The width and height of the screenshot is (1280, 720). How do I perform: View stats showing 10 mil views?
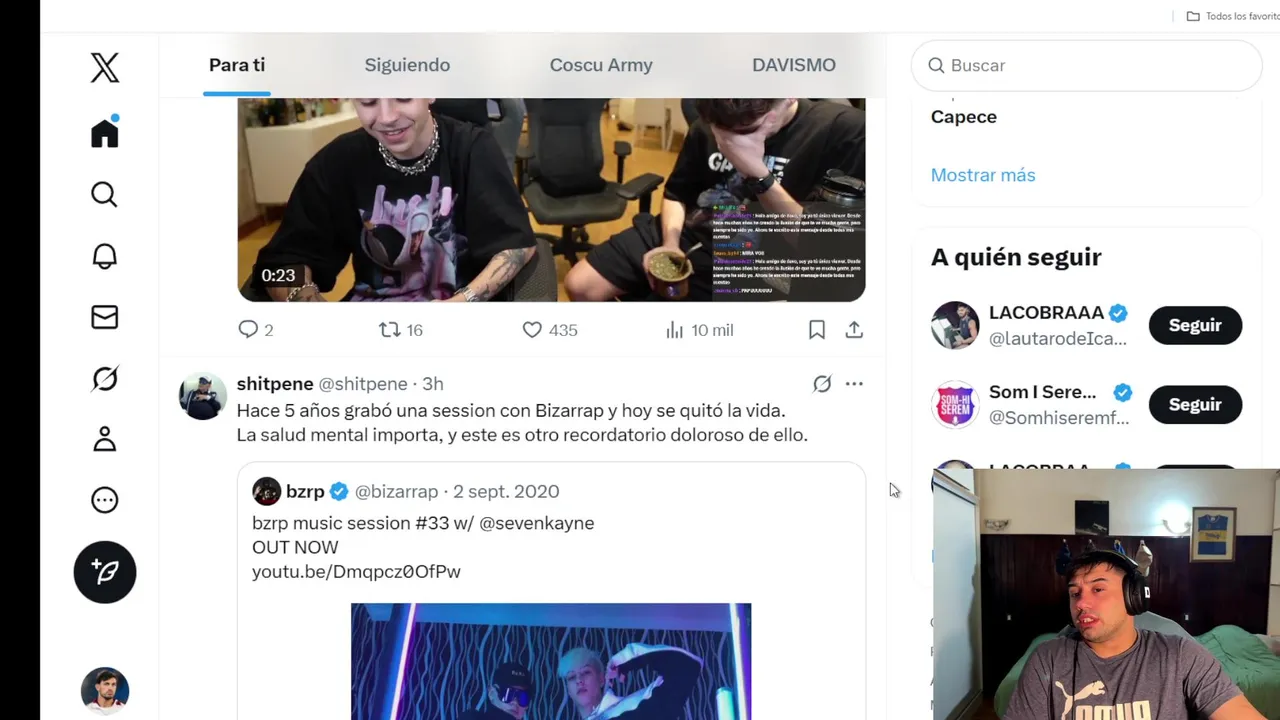click(700, 330)
